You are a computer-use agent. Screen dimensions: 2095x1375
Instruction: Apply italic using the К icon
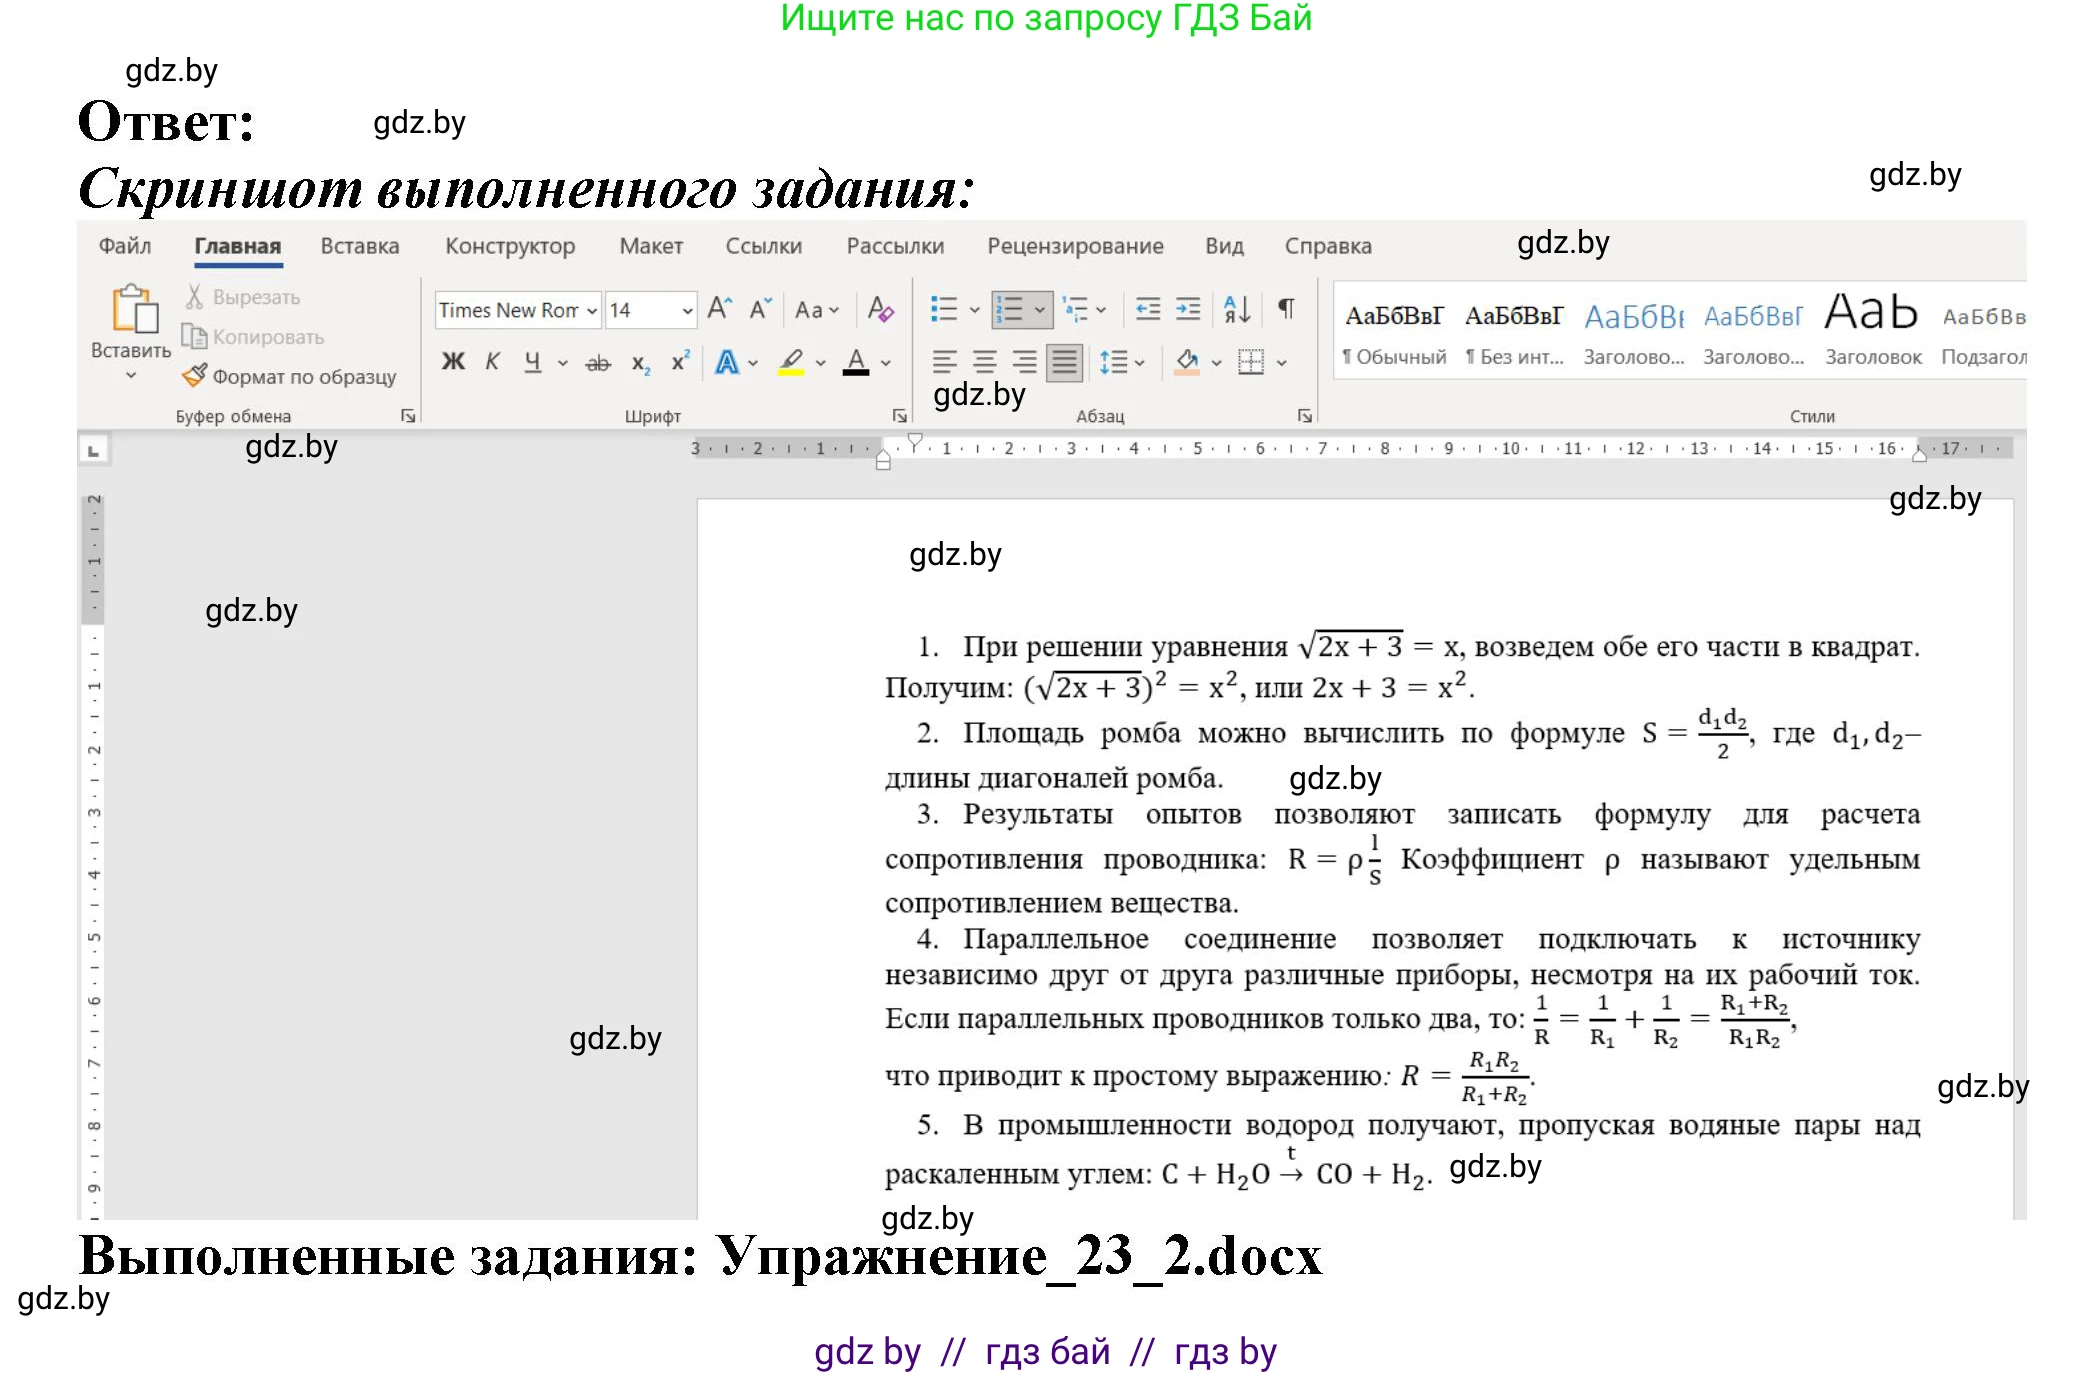(x=492, y=360)
